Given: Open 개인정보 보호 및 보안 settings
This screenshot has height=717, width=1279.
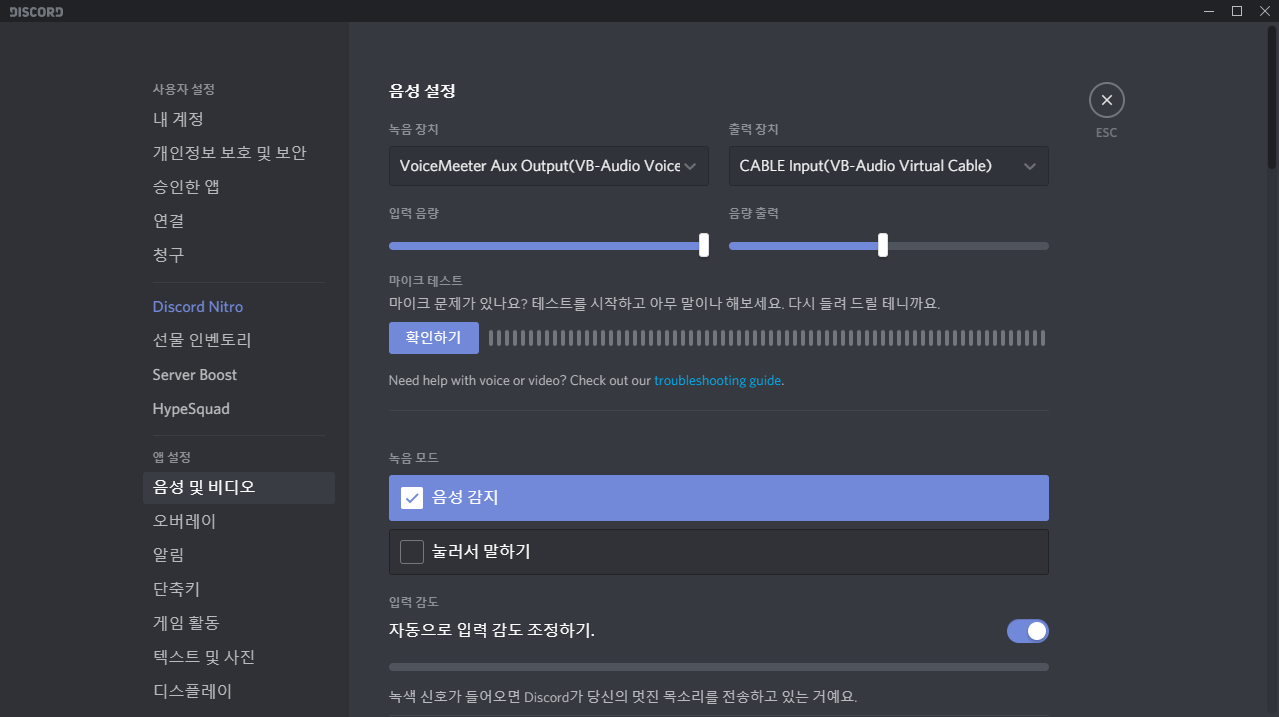Looking at the screenshot, I should point(238,153).
